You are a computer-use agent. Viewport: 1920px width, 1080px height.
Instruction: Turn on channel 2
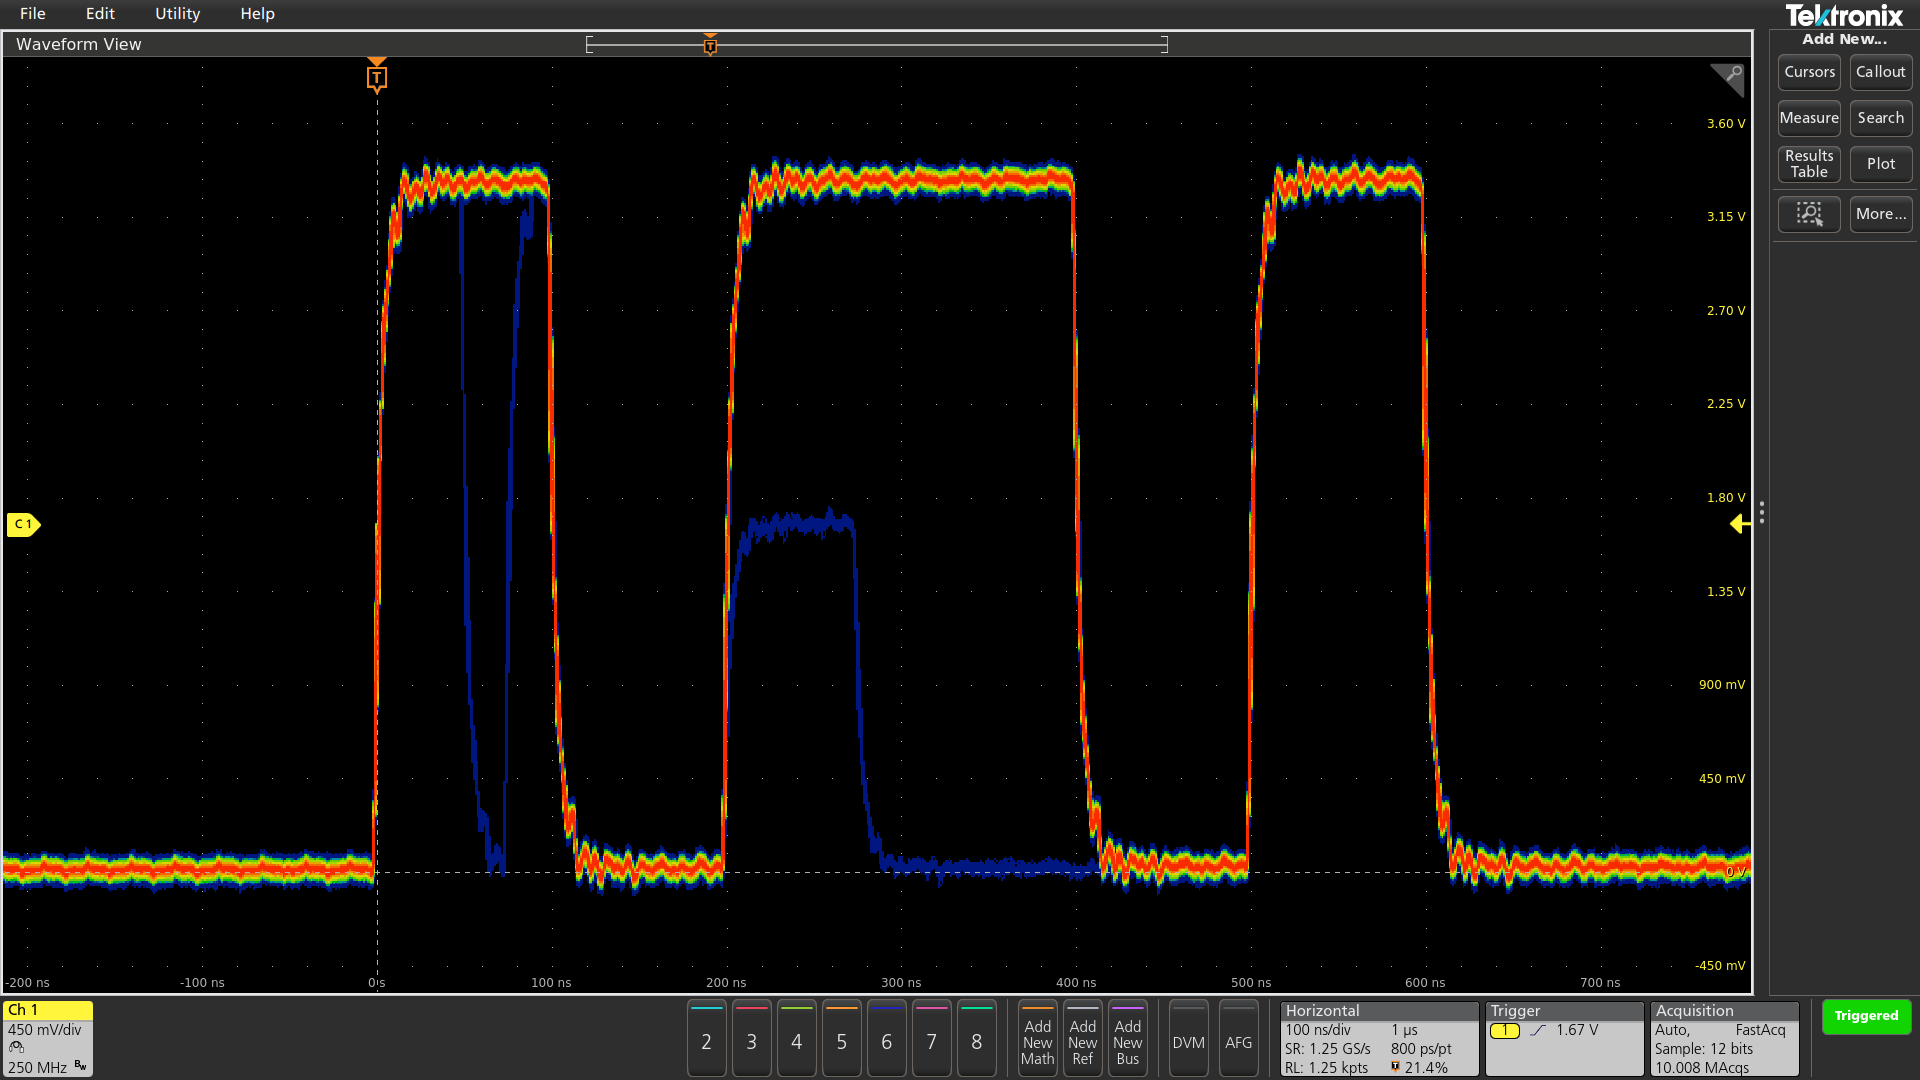(x=706, y=1041)
